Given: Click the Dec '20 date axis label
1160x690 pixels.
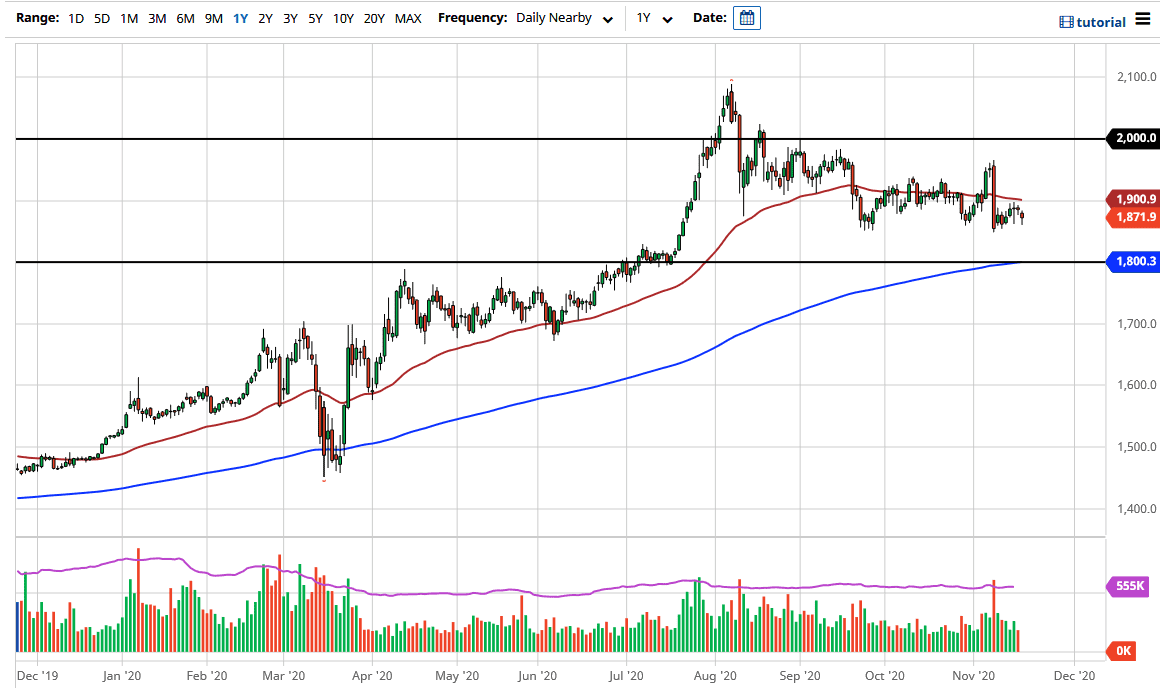Looking at the screenshot, I should (1074, 676).
